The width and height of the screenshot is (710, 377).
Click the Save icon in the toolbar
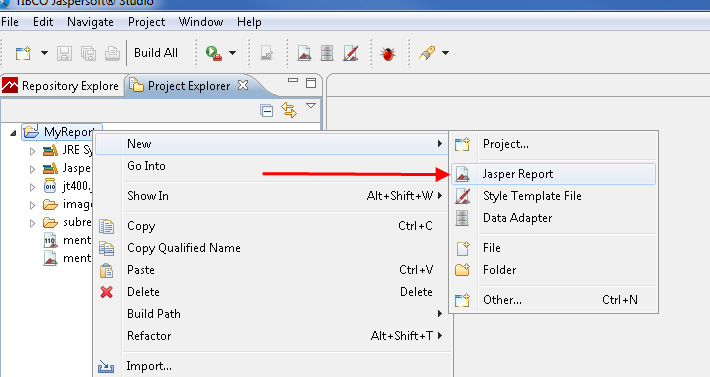(64, 53)
